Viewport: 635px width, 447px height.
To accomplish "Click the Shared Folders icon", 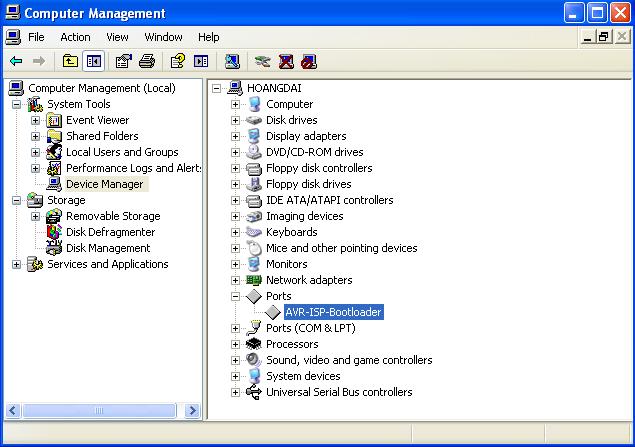I will pyautogui.click(x=54, y=136).
